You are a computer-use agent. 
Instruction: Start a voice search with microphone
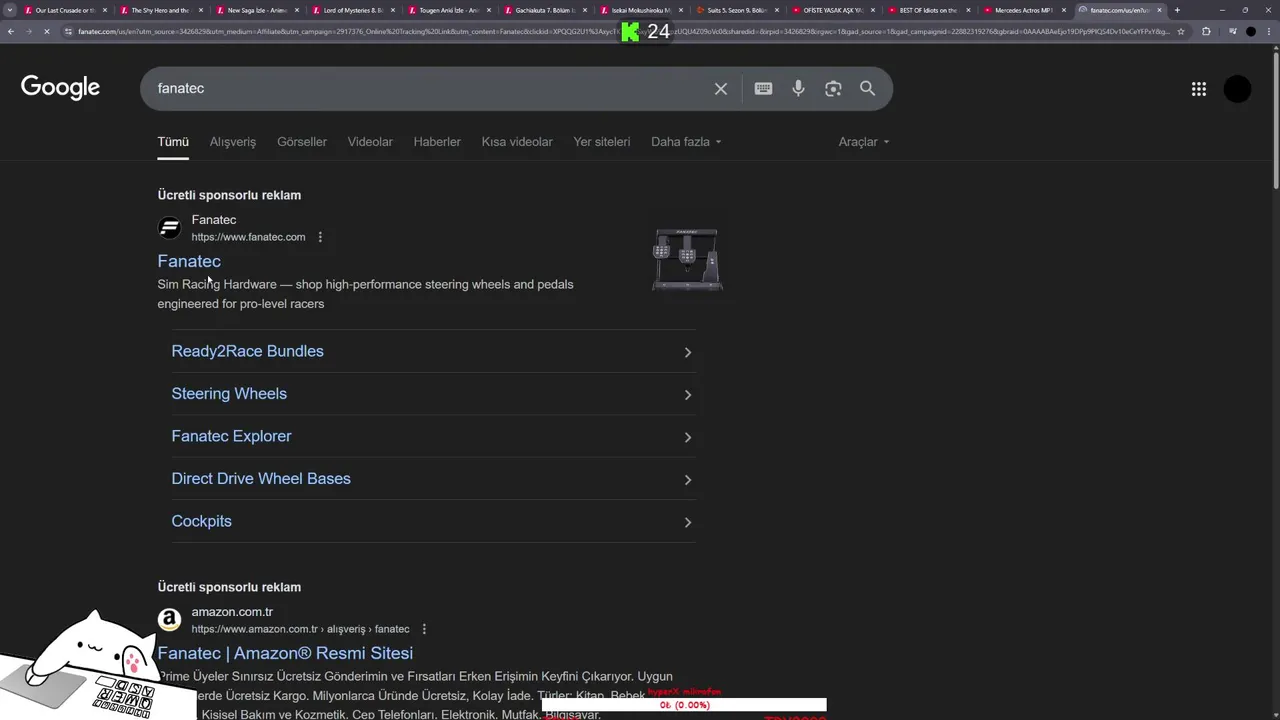798,89
